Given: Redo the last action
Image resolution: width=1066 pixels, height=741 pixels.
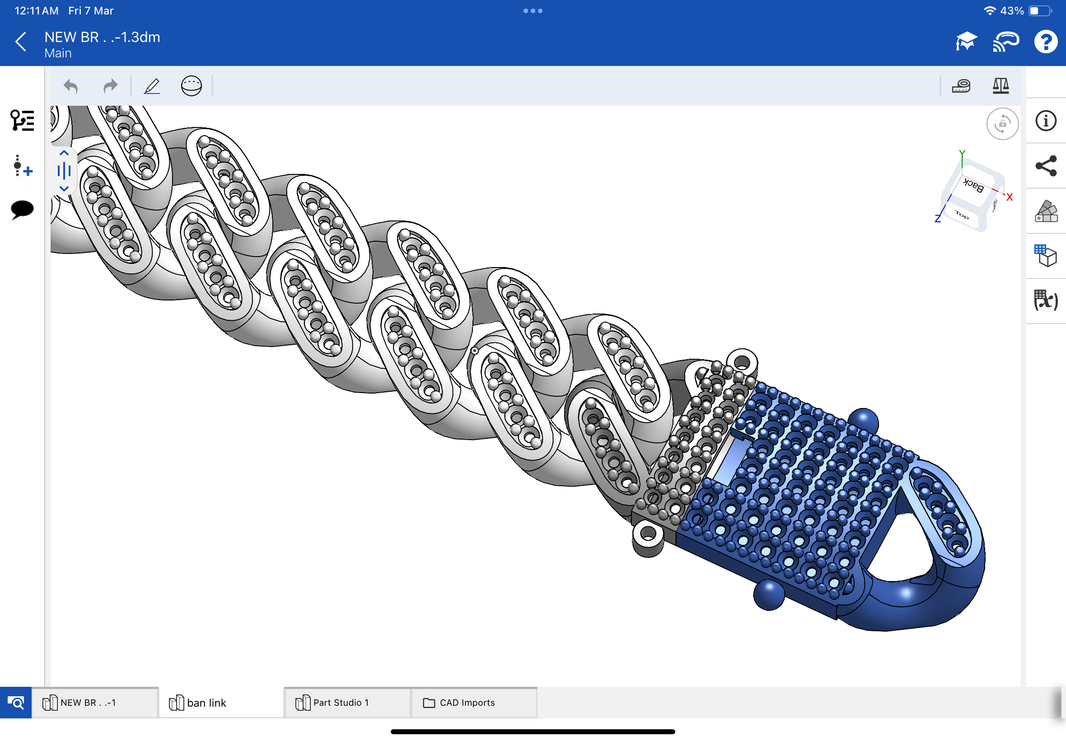Looking at the screenshot, I should click(110, 86).
